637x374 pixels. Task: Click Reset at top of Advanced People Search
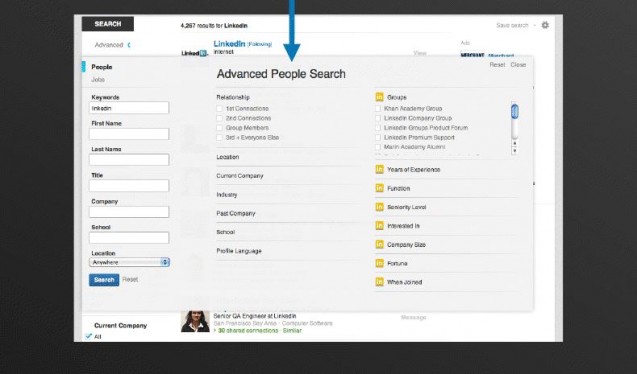497,65
